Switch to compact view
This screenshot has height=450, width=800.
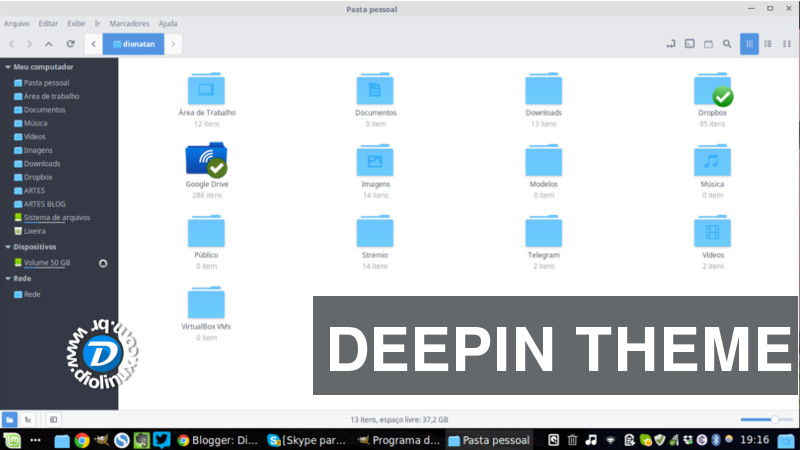click(x=787, y=44)
